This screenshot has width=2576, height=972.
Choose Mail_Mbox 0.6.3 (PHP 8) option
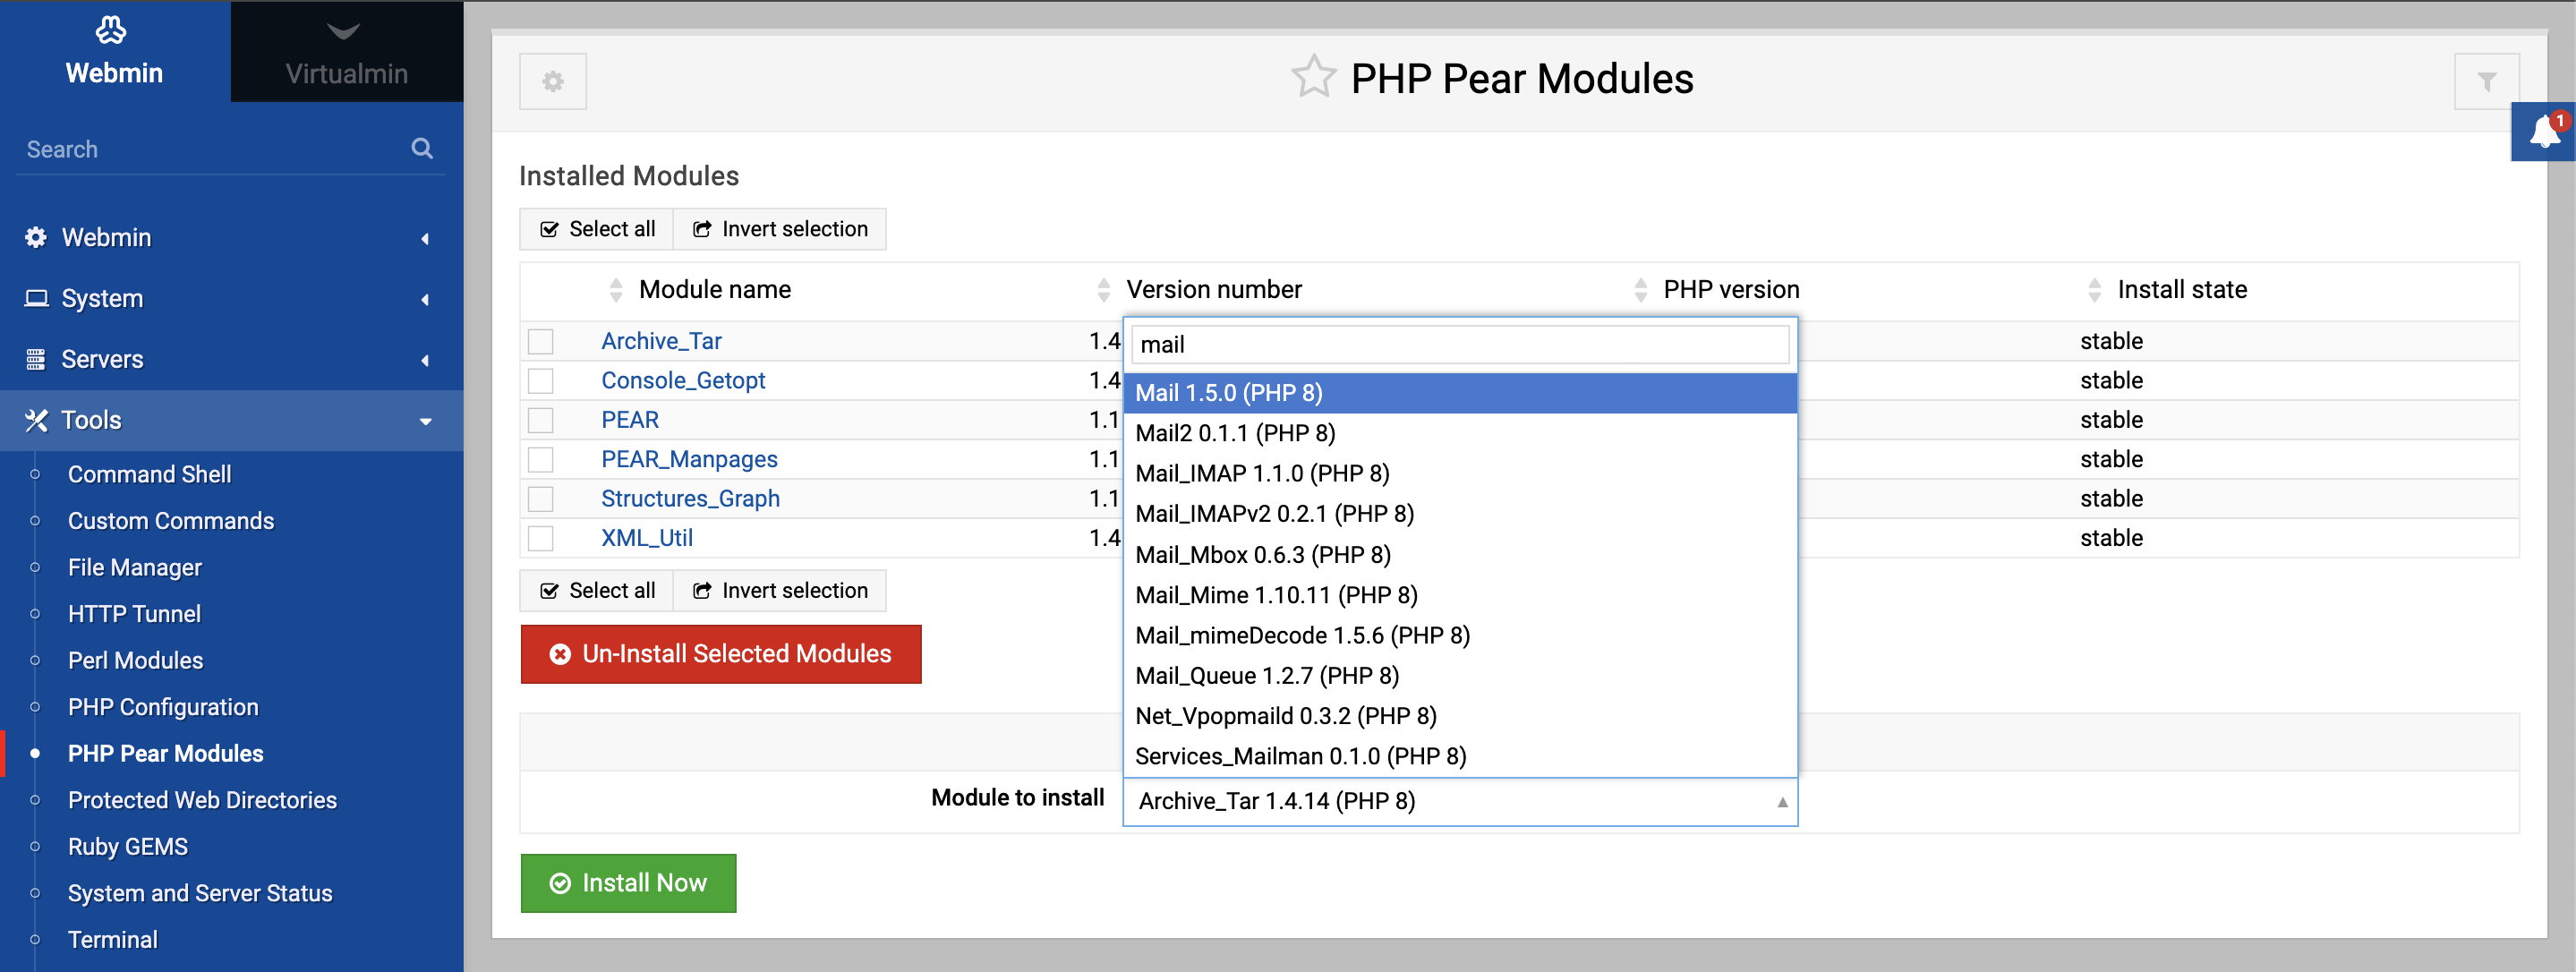[x=1460, y=555]
